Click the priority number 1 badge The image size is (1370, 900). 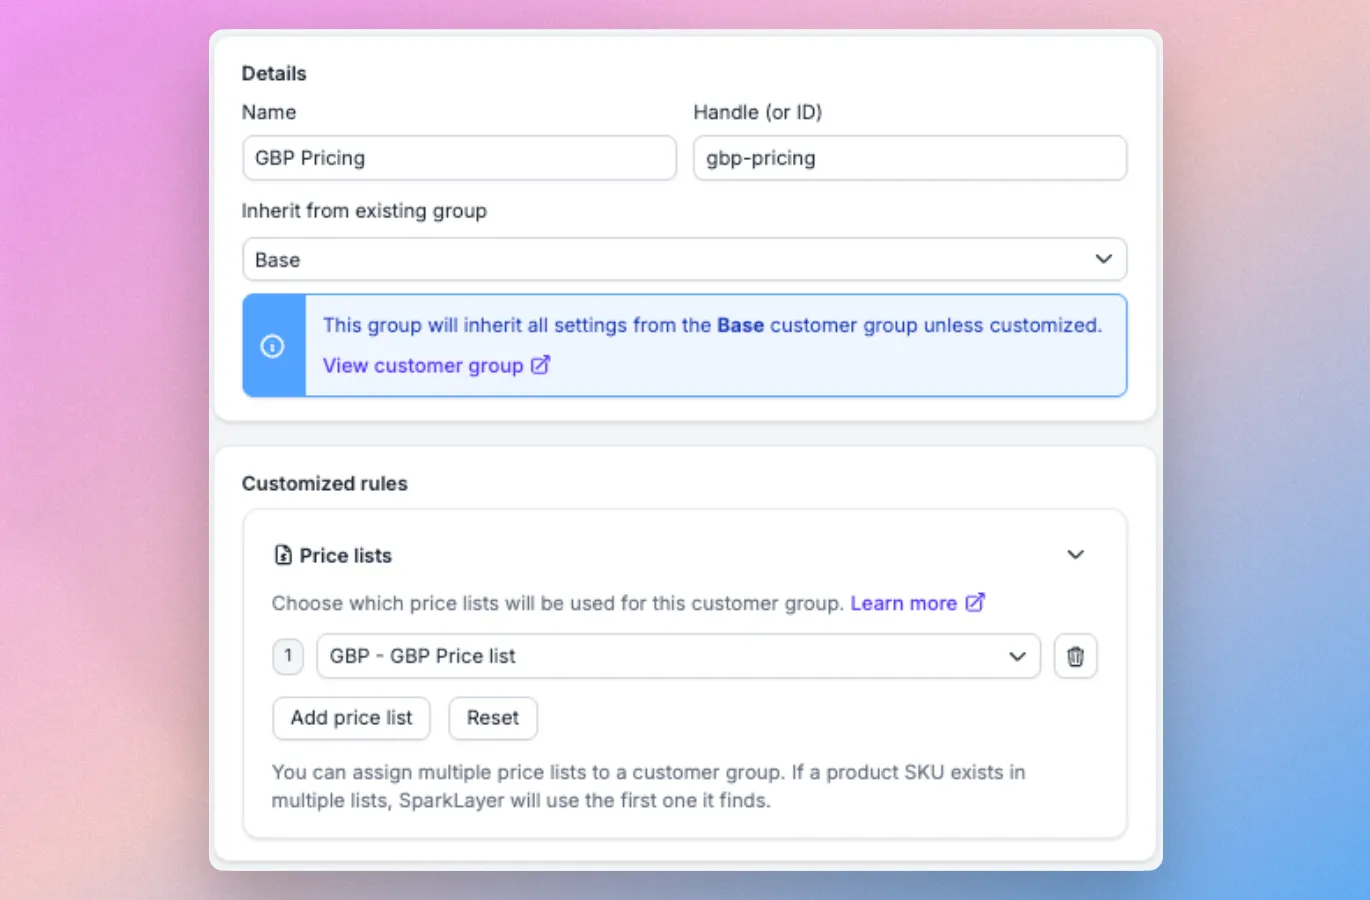click(x=288, y=656)
